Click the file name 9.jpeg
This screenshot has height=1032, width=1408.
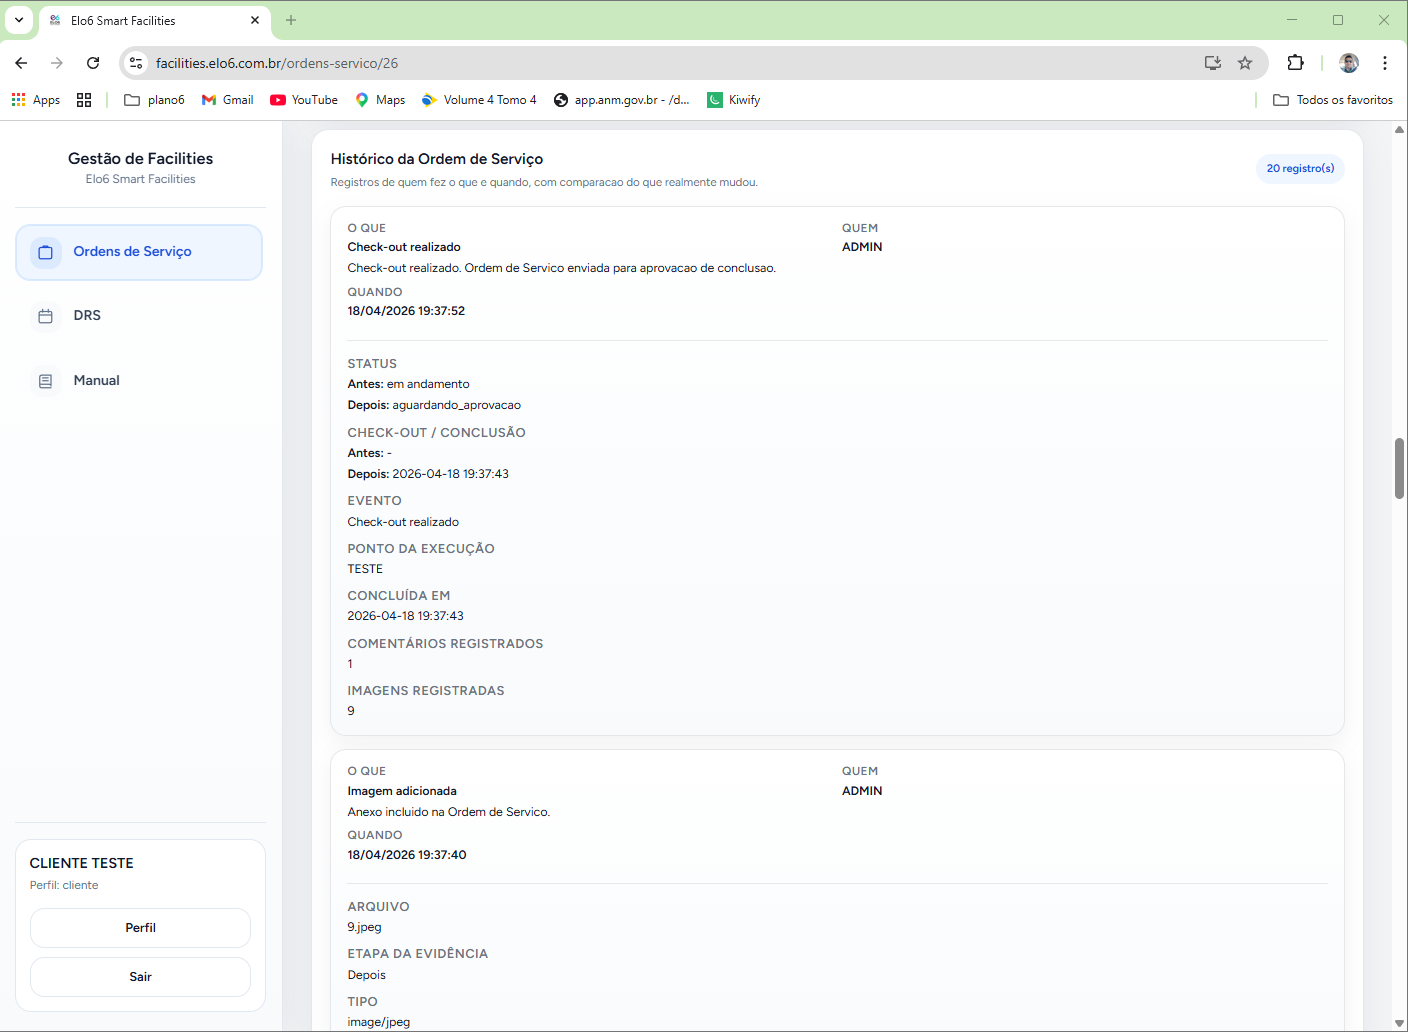click(364, 927)
